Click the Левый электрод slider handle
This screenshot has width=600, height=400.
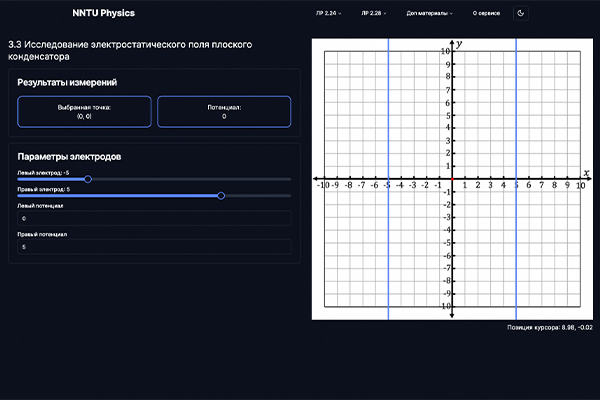click(88, 179)
